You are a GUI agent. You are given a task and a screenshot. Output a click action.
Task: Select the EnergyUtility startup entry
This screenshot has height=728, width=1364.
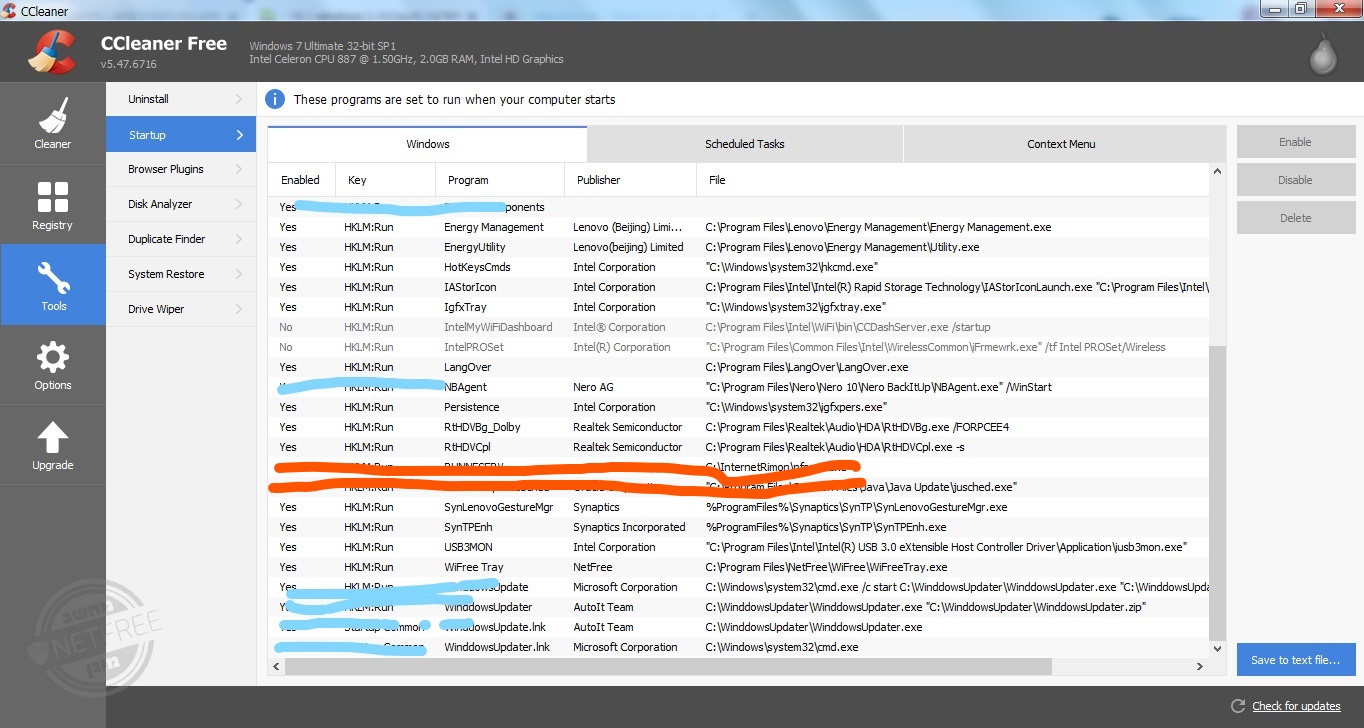point(739,247)
